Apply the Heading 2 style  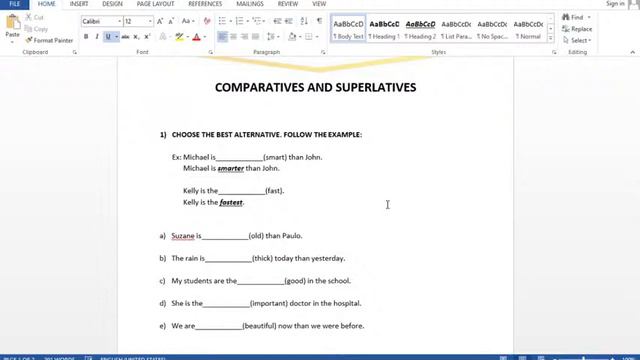click(x=420, y=29)
